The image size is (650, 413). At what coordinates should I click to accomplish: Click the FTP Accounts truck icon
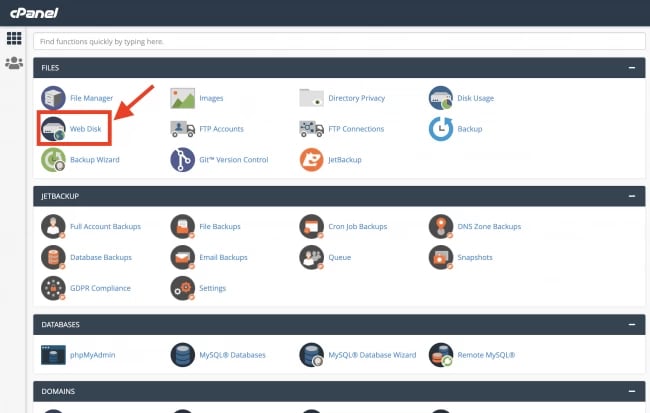point(182,129)
